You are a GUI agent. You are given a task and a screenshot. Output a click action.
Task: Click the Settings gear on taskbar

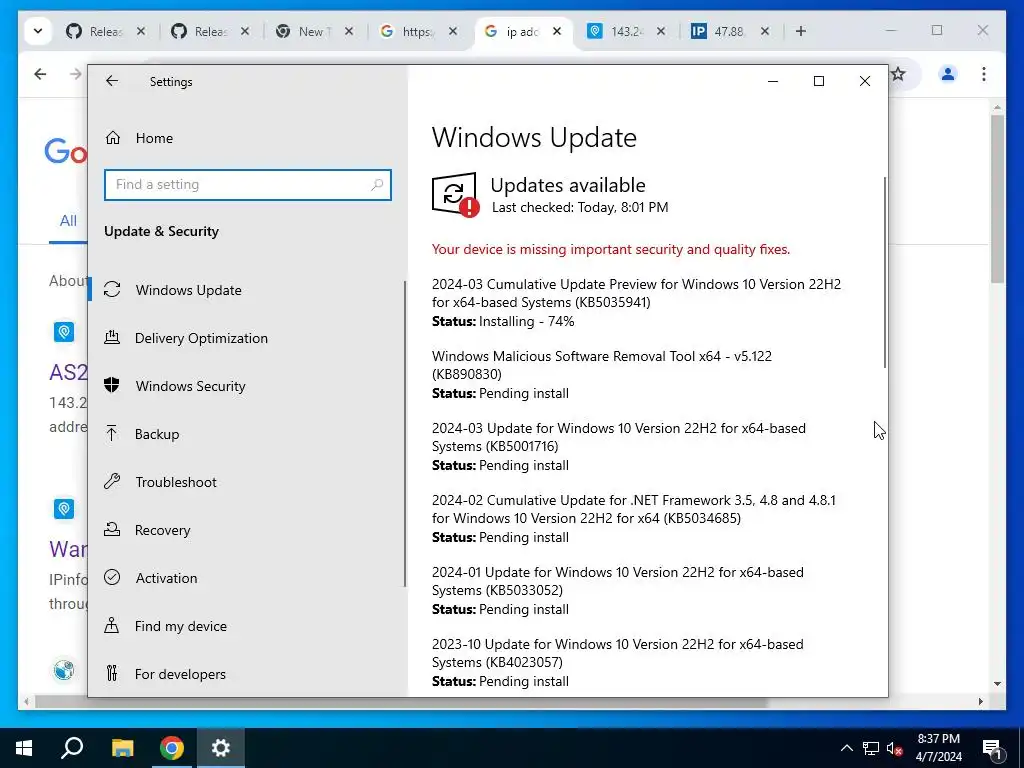[x=221, y=748]
